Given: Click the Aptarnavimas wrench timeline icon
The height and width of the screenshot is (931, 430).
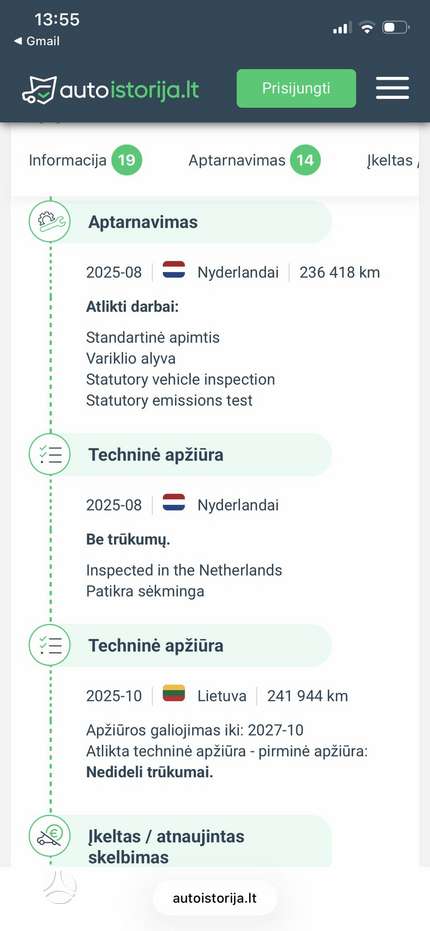Looking at the screenshot, I should point(50,221).
